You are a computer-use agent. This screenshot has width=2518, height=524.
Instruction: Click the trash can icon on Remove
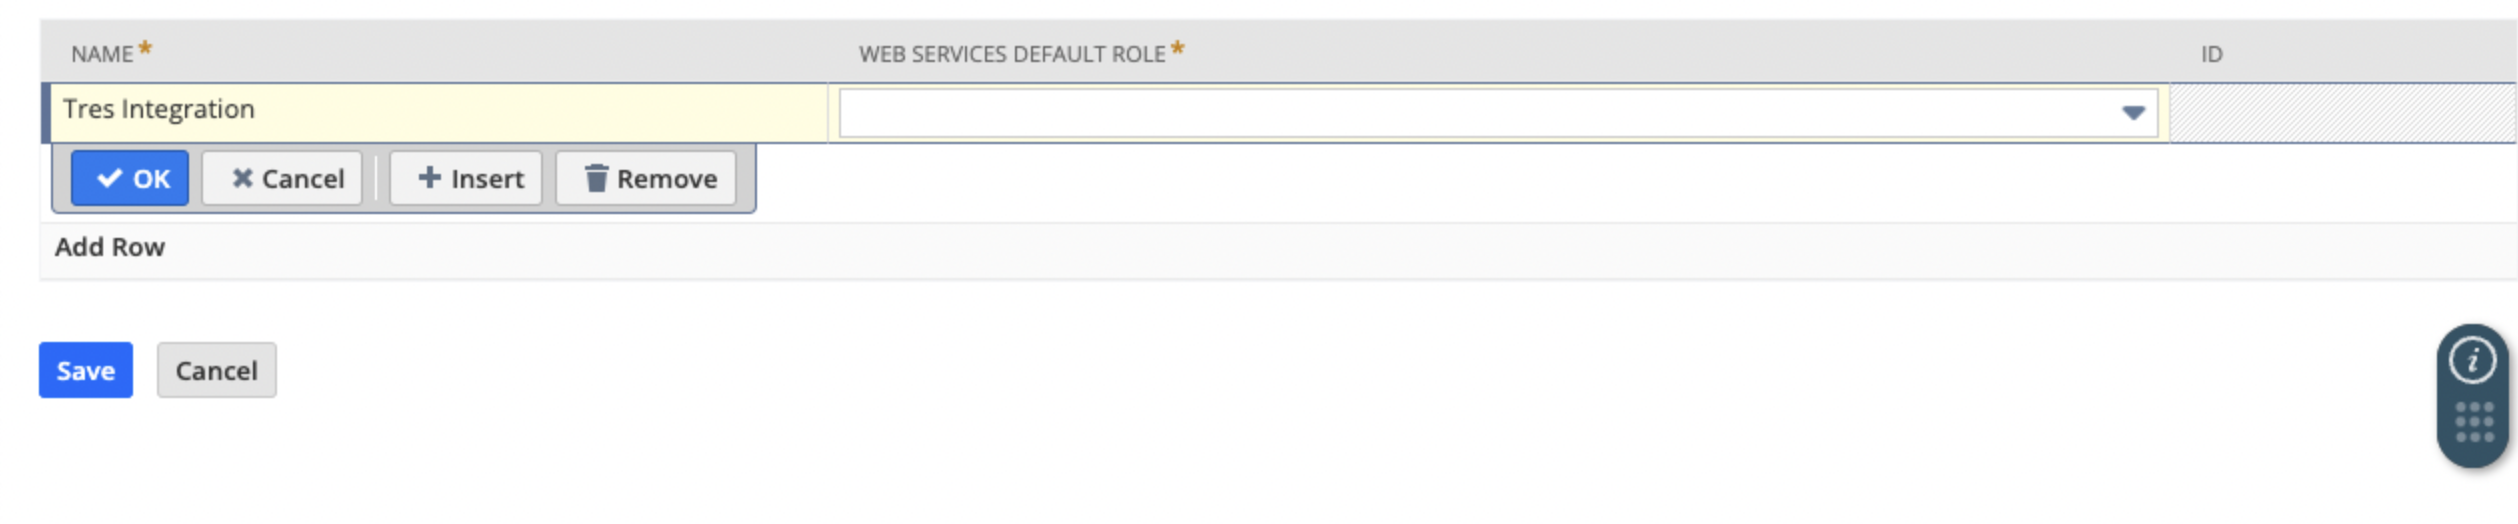tap(596, 178)
